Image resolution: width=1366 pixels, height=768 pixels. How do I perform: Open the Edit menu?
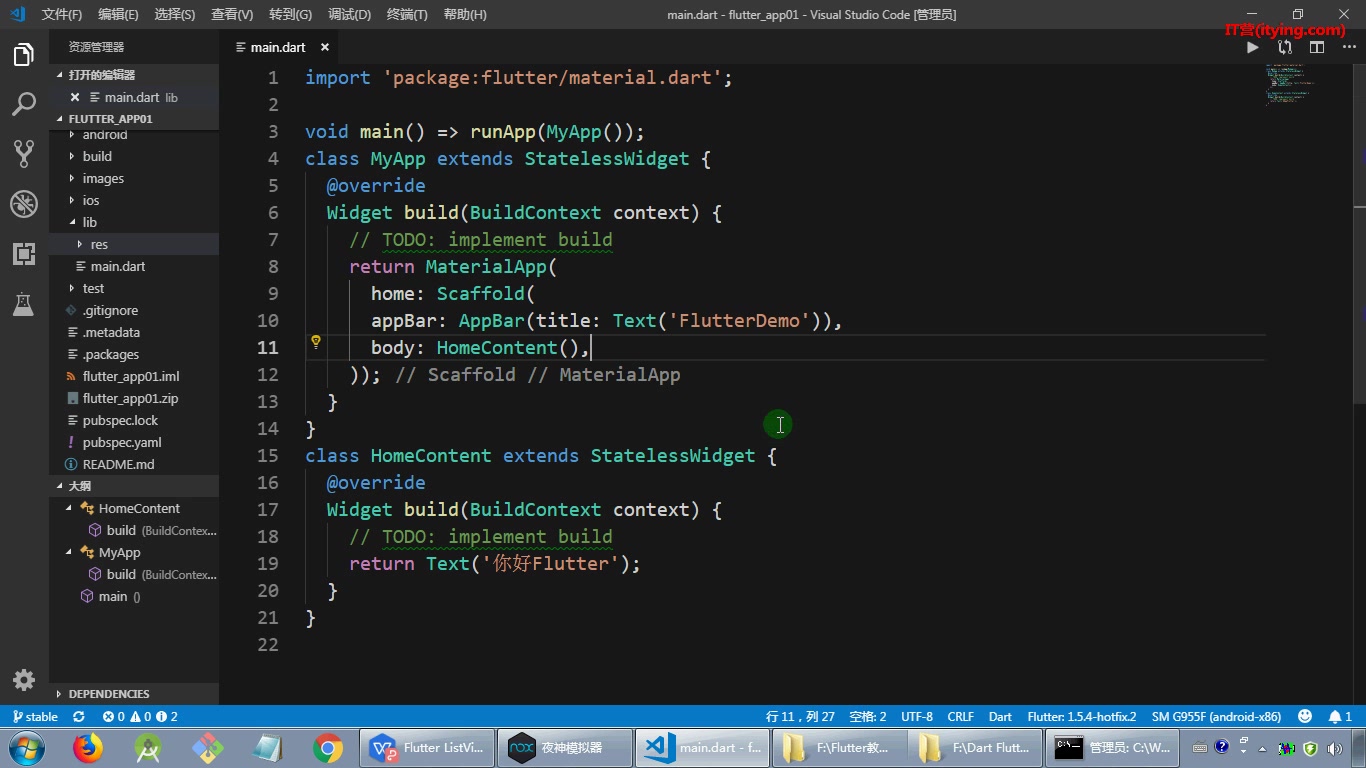pos(119,14)
